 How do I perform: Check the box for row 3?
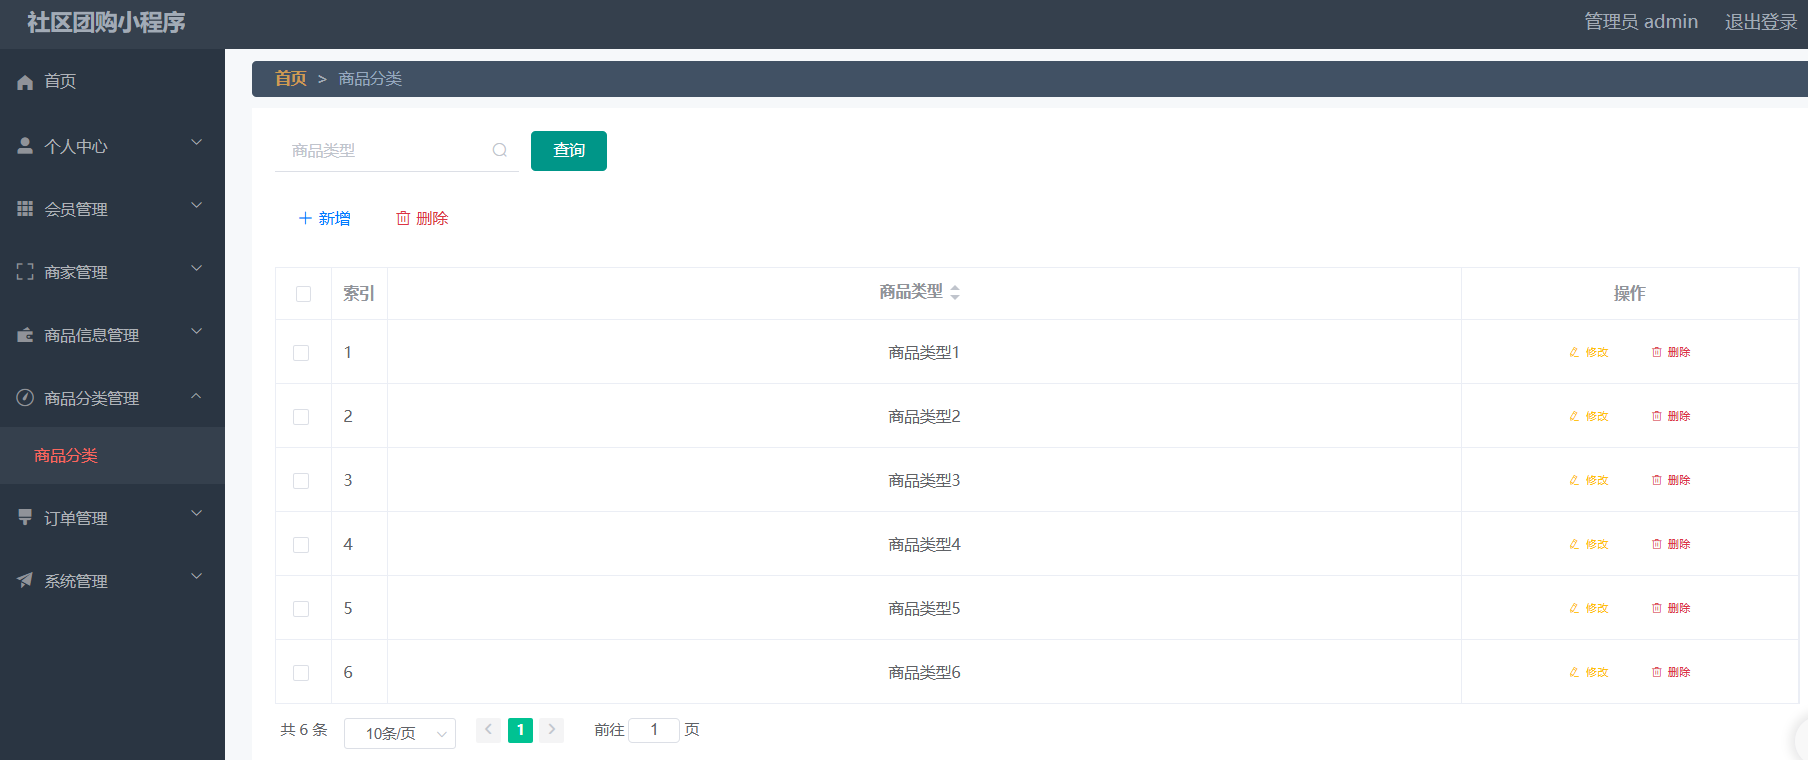coord(301,481)
